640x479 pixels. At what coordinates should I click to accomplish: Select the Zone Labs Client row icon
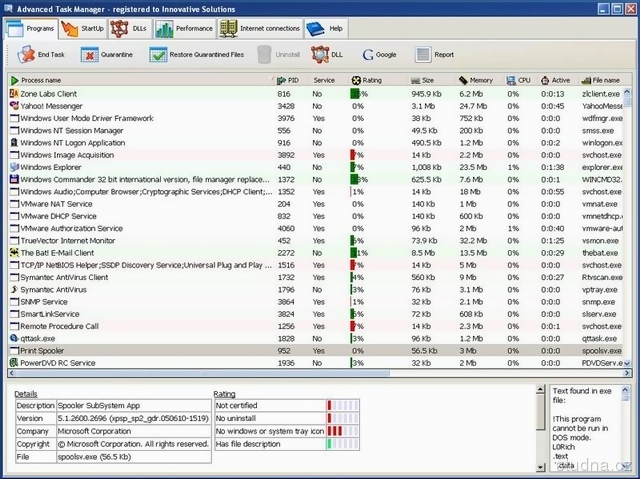[x=13, y=93]
